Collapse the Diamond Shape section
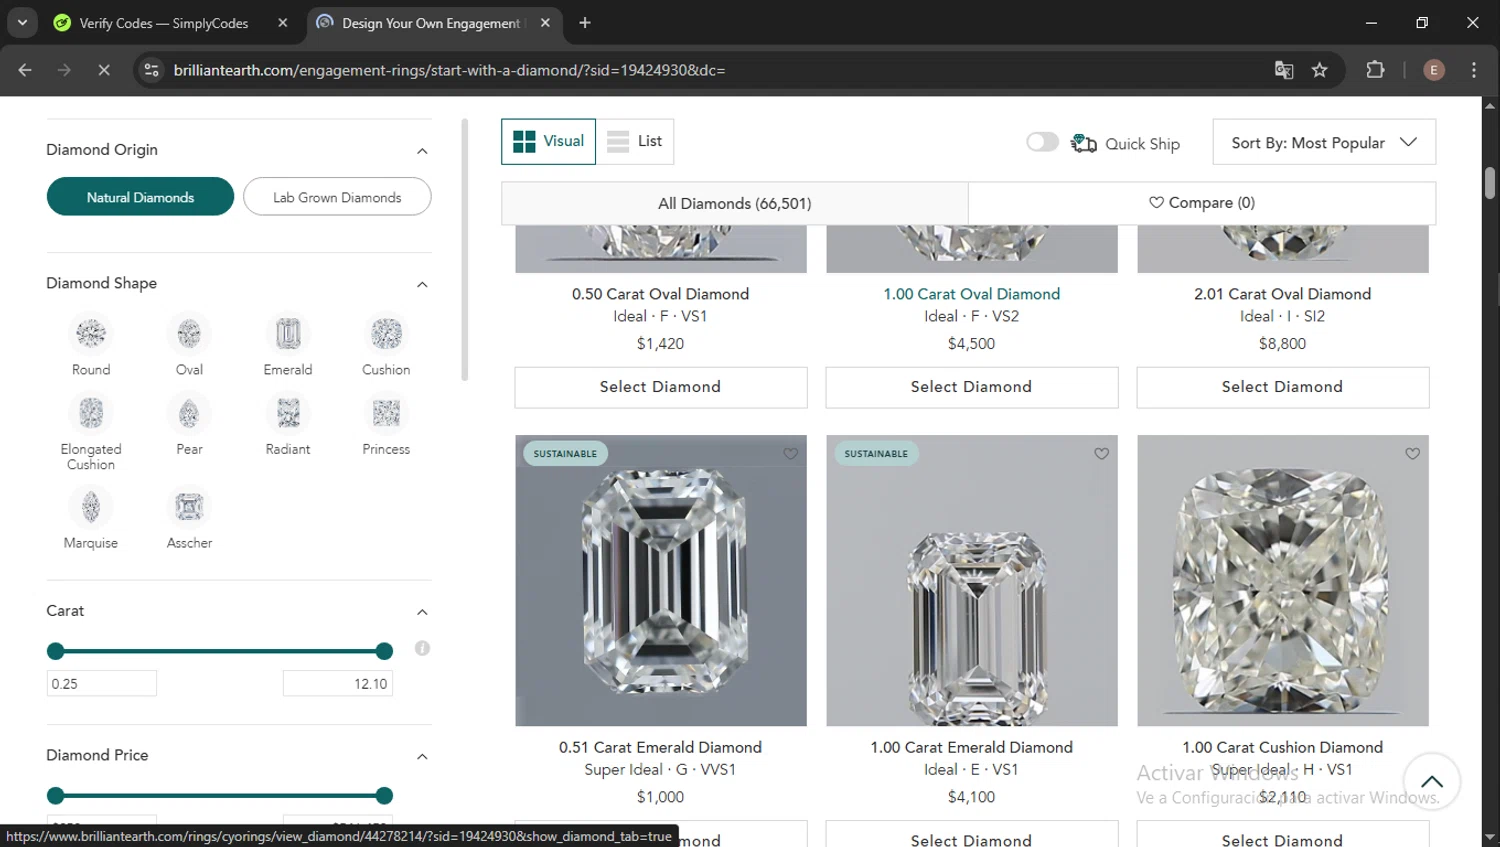Viewport: 1500px width, 847px height. click(422, 285)
